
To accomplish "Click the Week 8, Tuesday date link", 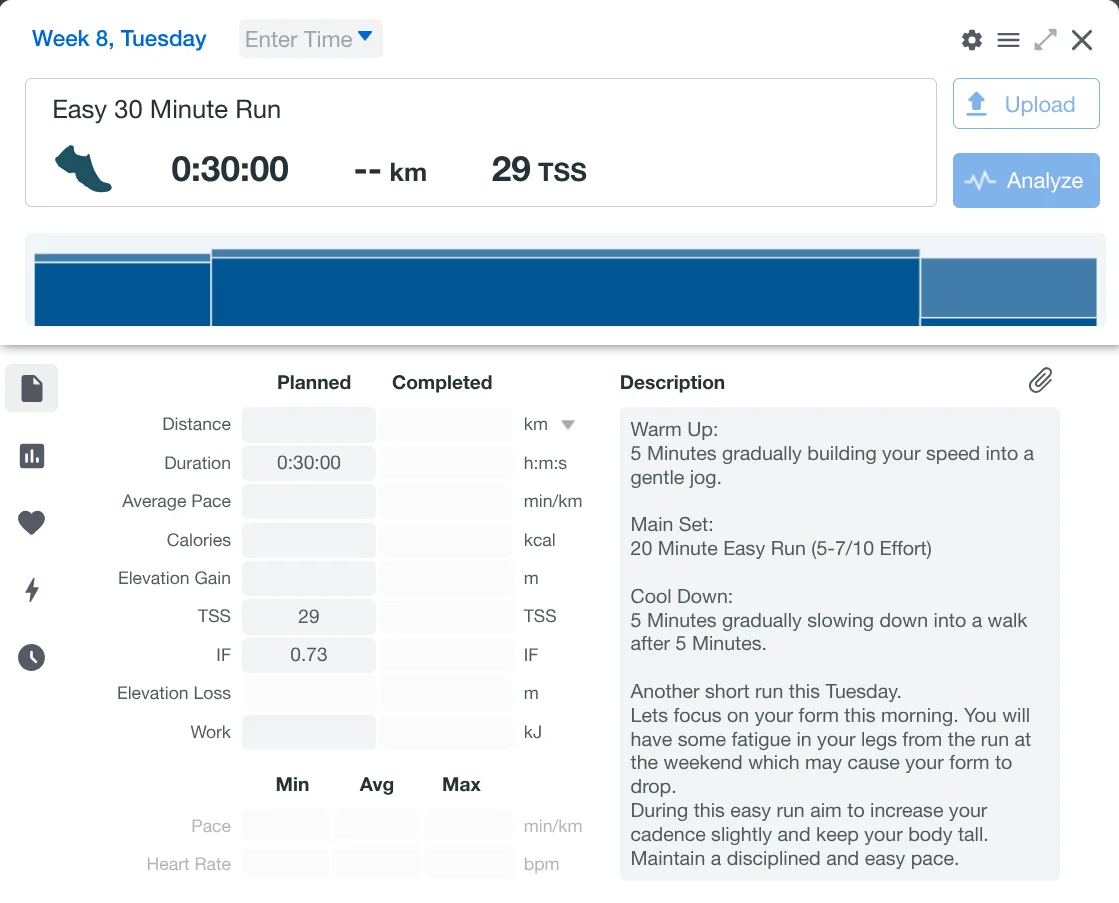I will coord(119,39).
